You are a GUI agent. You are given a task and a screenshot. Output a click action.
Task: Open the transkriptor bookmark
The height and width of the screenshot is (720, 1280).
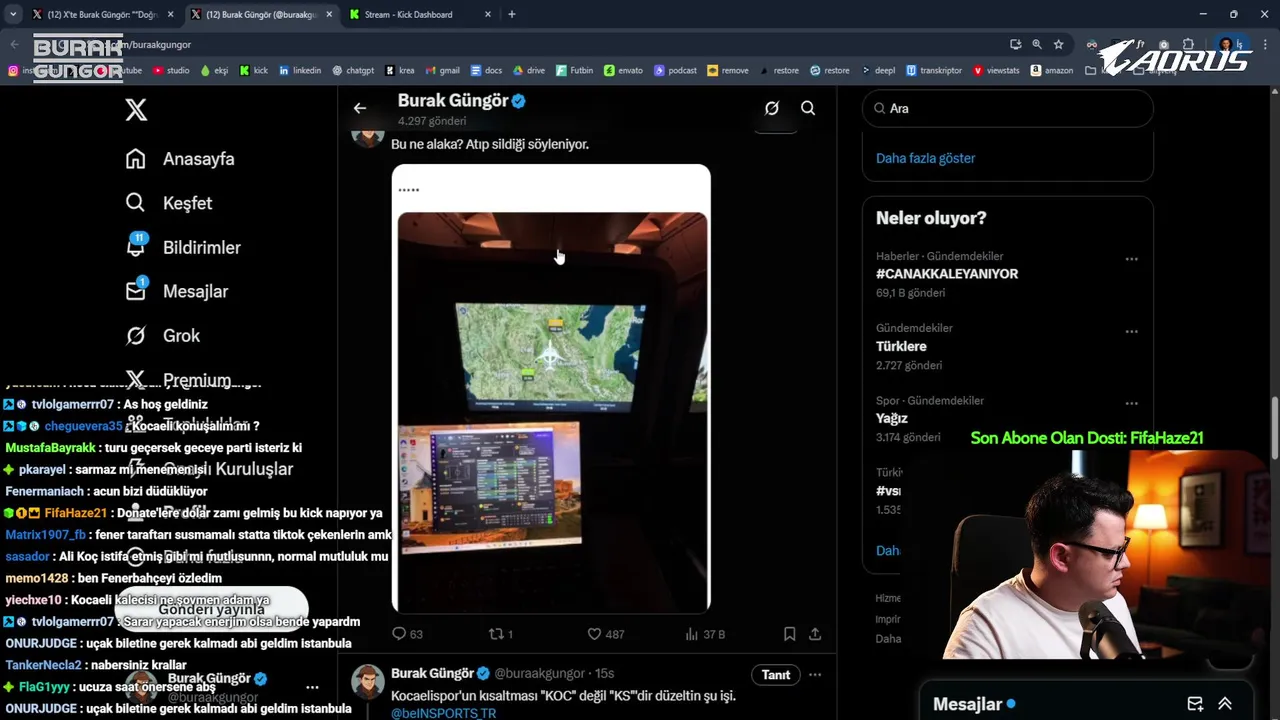tap(934, 71)
